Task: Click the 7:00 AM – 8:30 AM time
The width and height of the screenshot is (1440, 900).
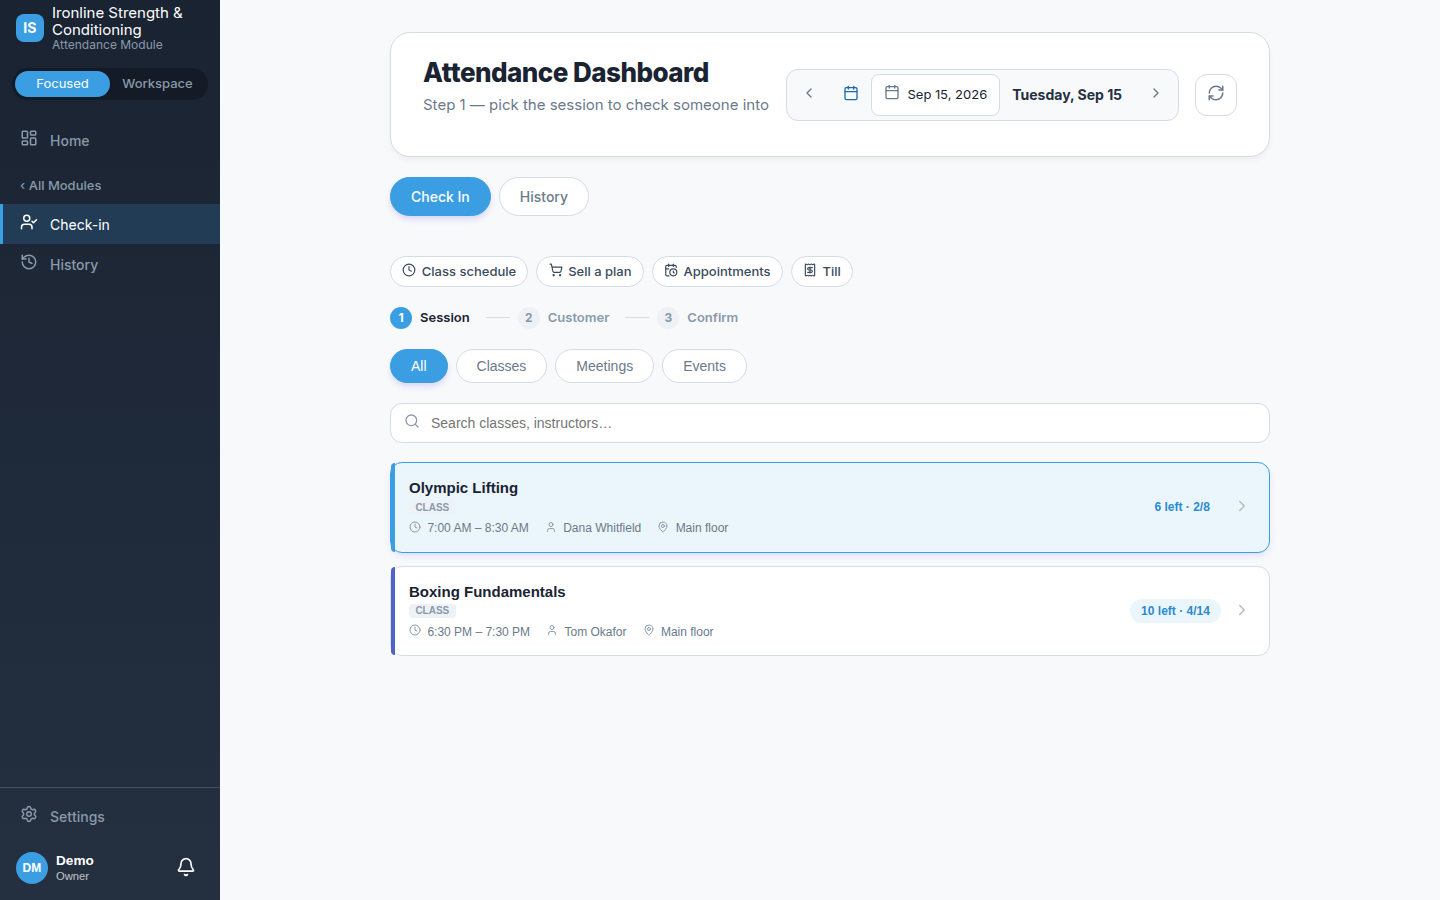Action: click(x=478, y=528)
